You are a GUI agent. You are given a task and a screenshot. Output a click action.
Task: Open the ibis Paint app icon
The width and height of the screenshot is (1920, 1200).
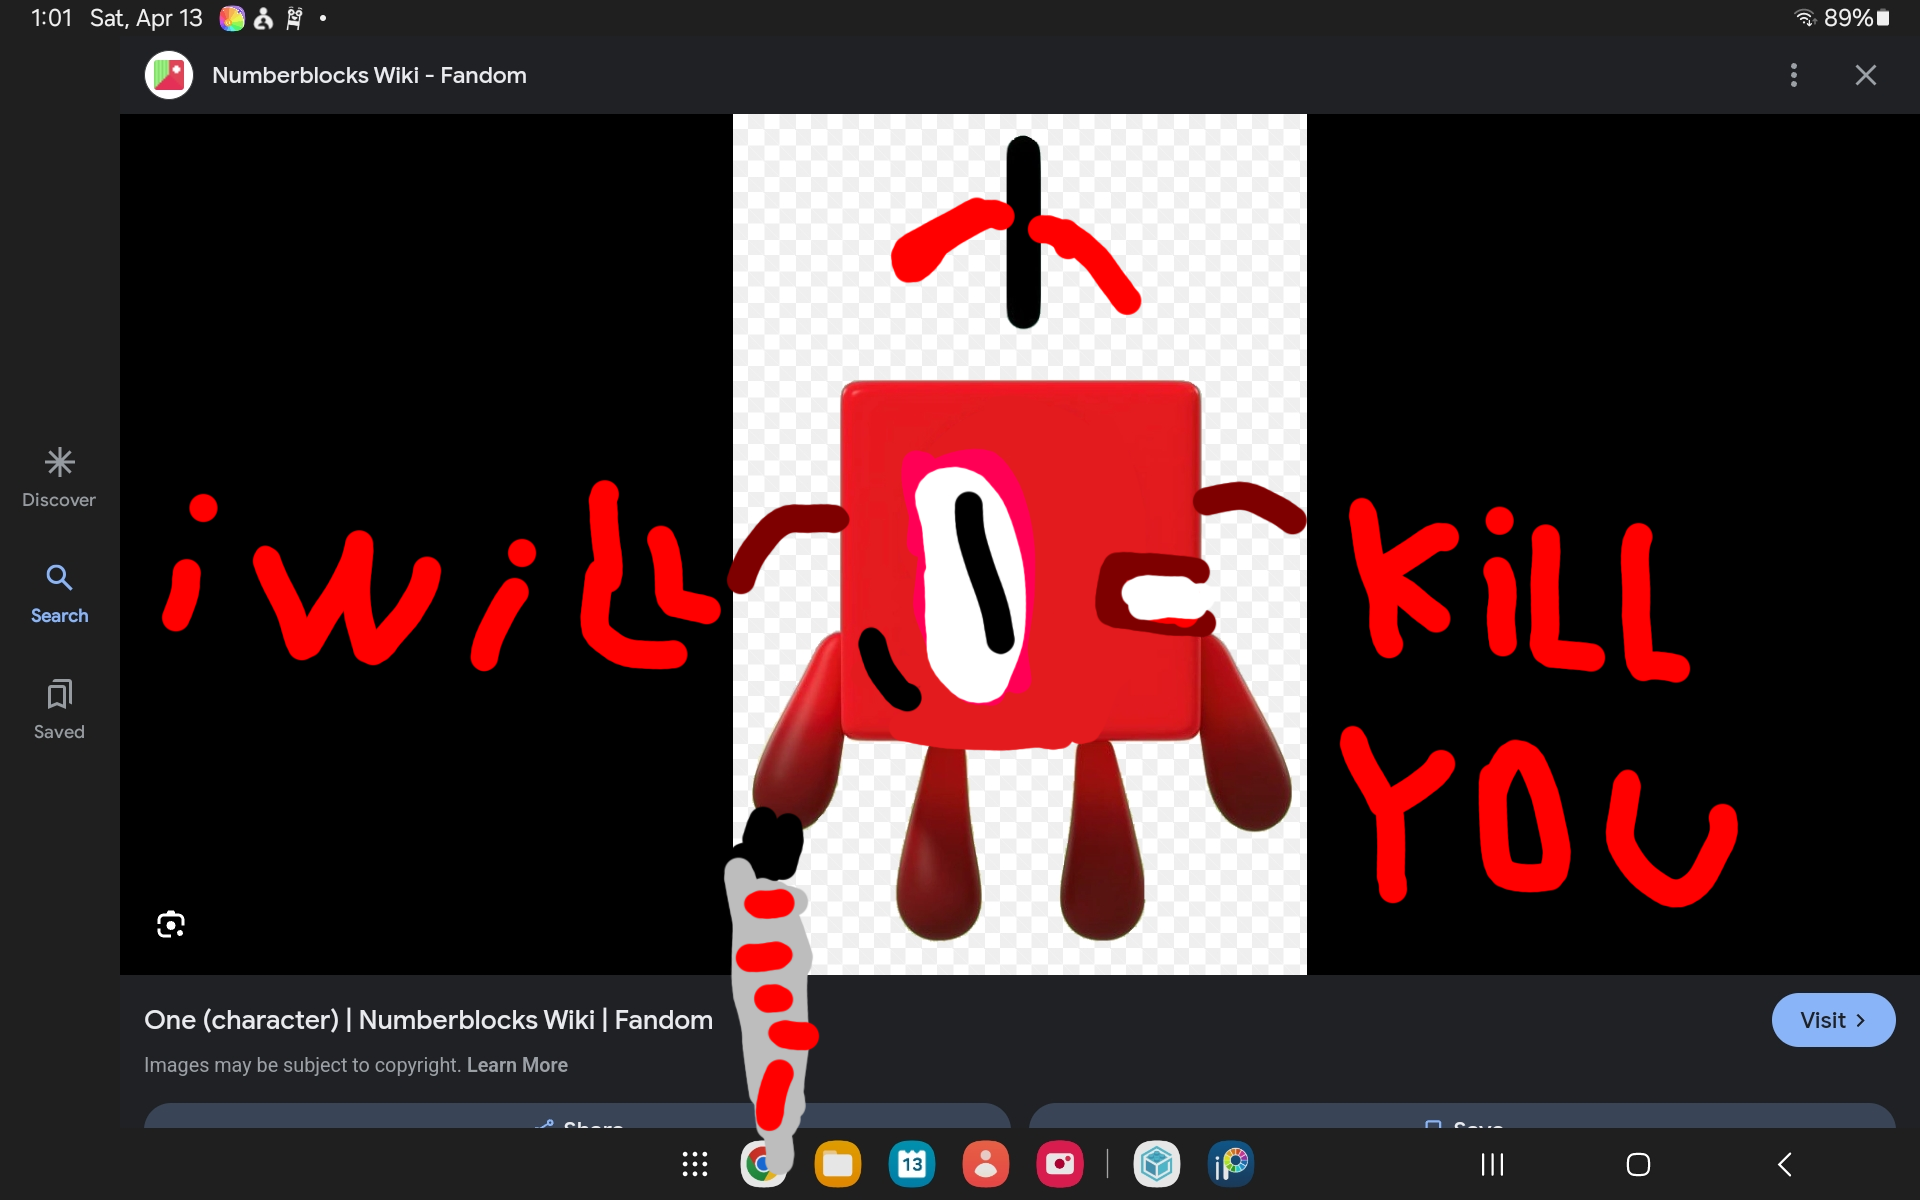[1231, 1164]
